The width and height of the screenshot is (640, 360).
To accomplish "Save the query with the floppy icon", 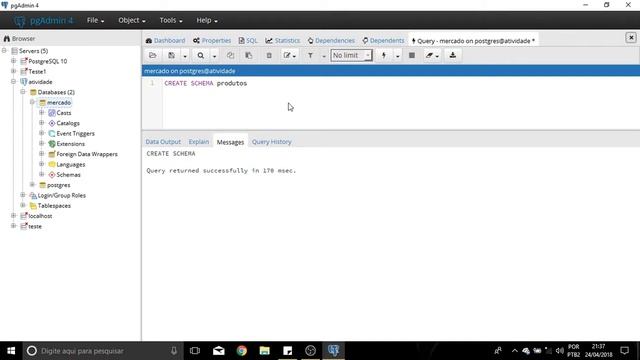I will point(171,56).
